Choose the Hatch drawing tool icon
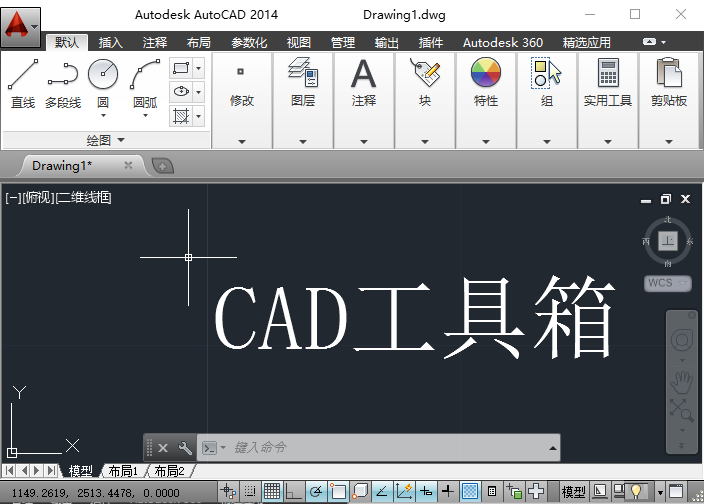The width and height of the screenshot is (704, 504). pos(181,116)
